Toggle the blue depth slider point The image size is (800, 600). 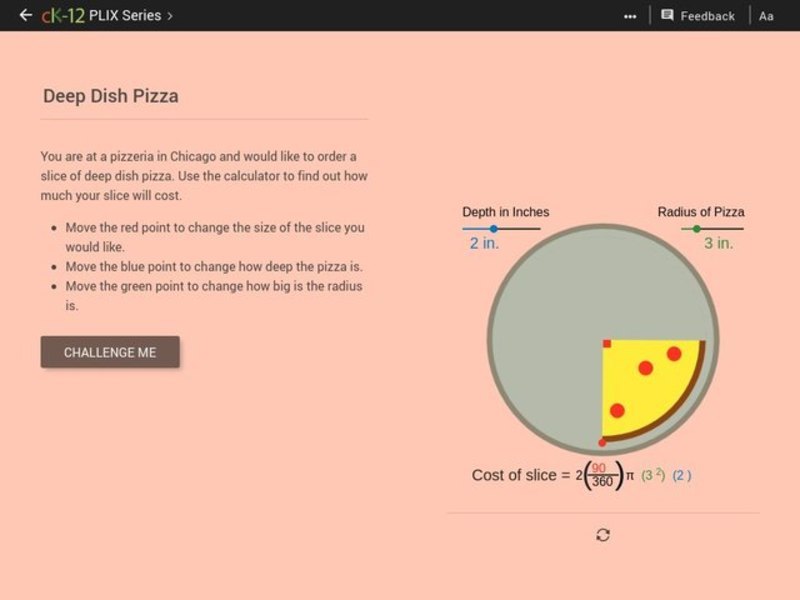pos(492,228)
